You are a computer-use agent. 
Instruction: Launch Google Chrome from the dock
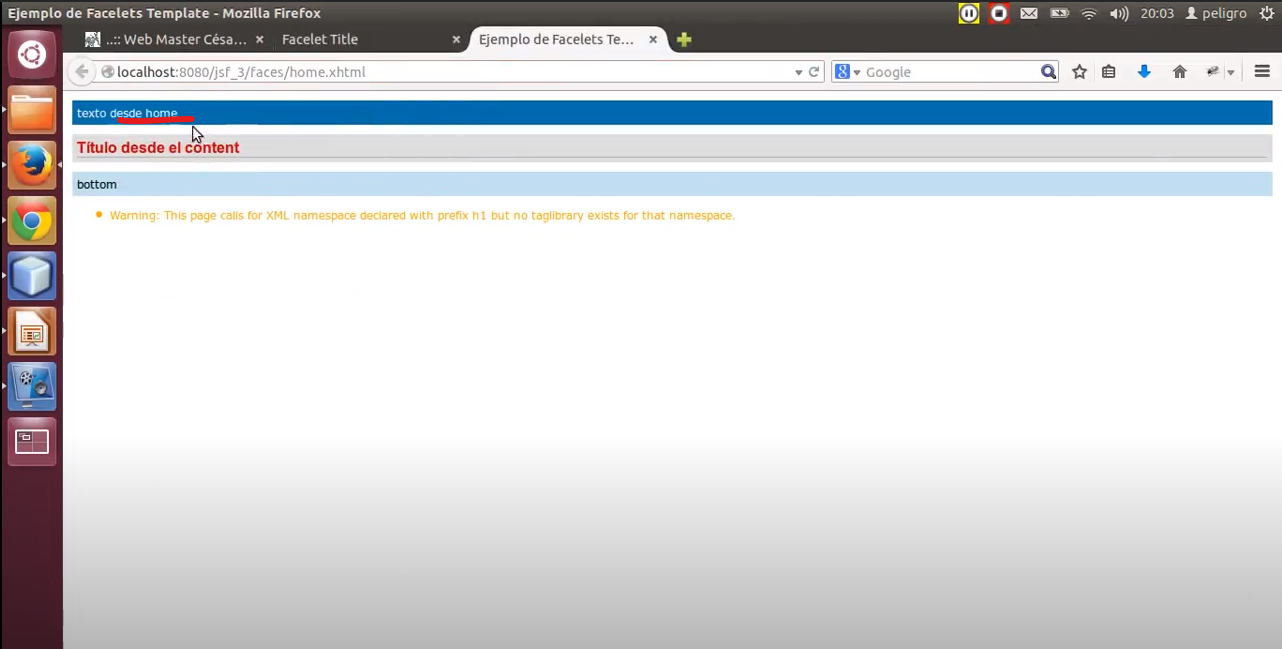(x=32, y=221)
